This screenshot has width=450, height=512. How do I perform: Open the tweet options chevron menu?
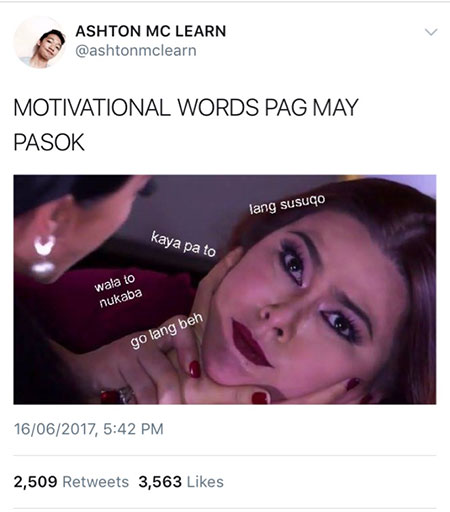click(x=431, y=32)
